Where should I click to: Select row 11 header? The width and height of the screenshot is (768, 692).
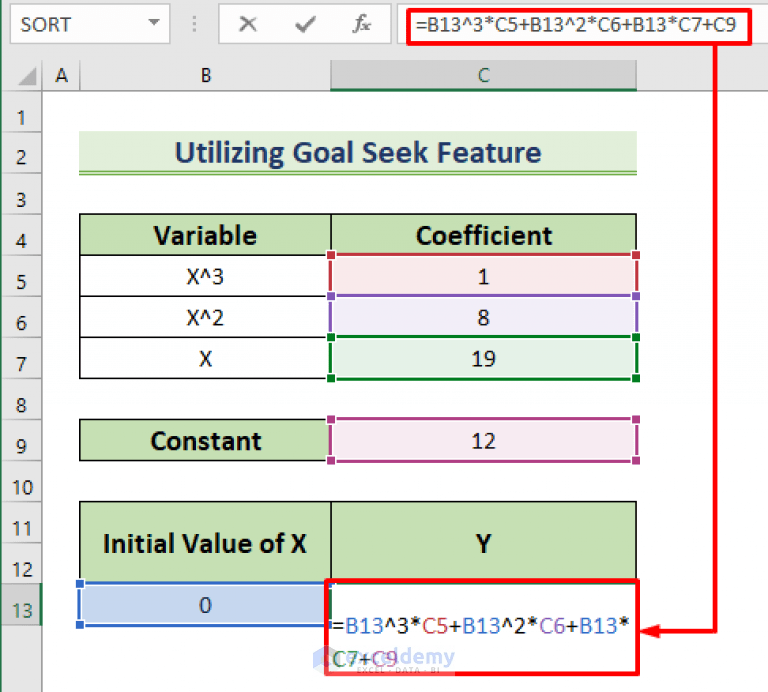[21, 523]
